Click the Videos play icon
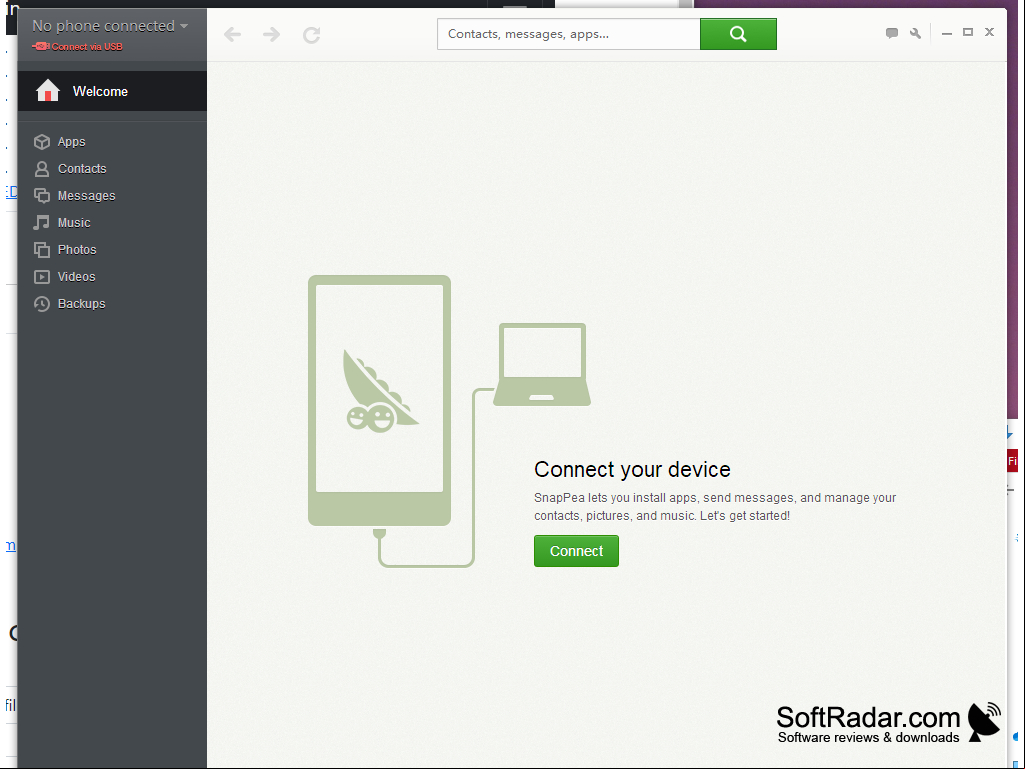1025x769 pixels. (x=42, y=277)
